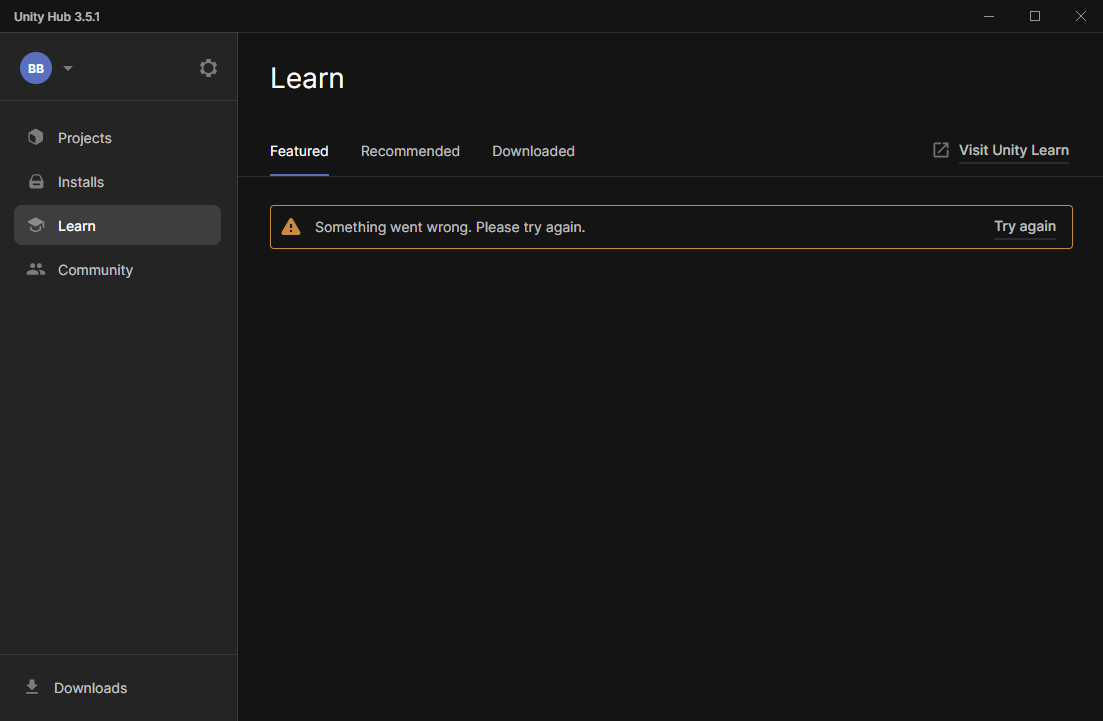Click the BB account avatar
The image size is (1103, 721).
coord(36,68)
